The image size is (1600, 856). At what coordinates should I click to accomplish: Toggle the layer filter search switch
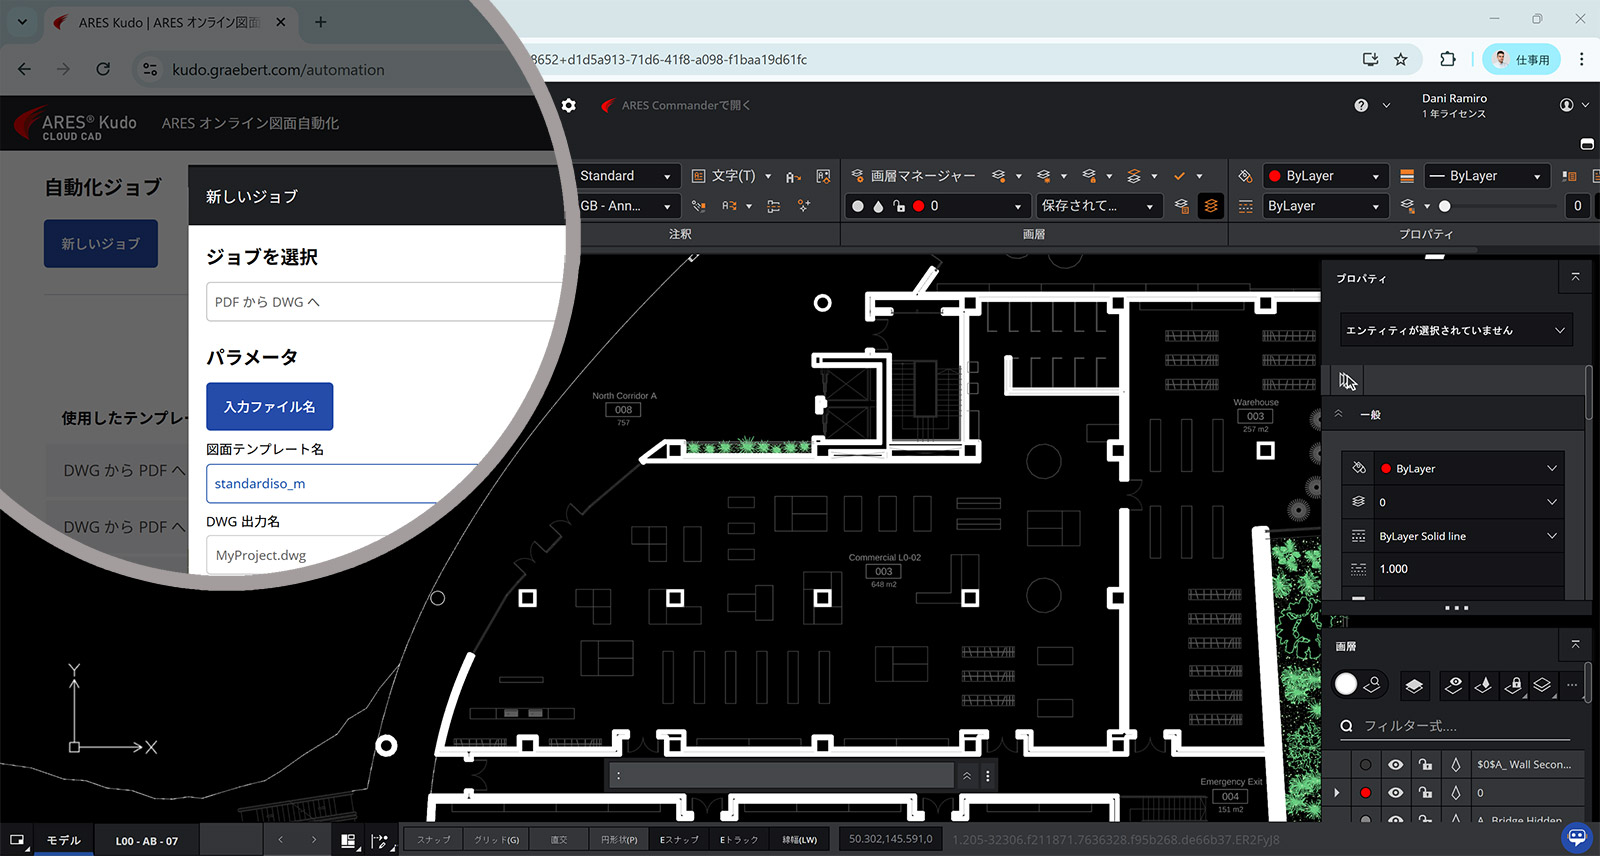tap(1359, 684)
